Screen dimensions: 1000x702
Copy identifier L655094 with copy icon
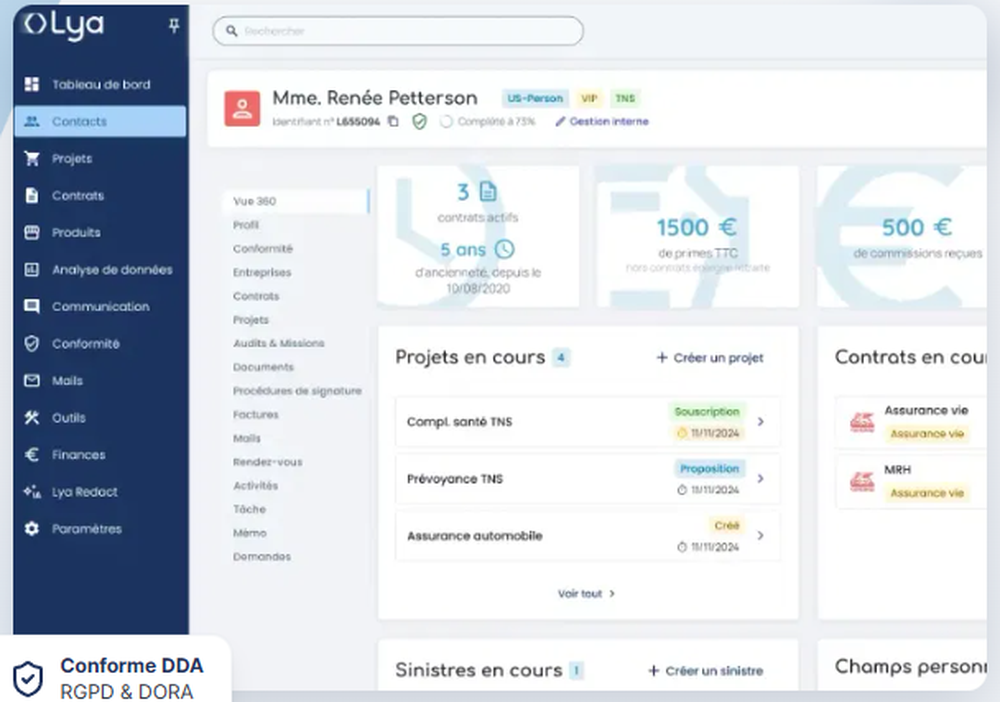393,121
